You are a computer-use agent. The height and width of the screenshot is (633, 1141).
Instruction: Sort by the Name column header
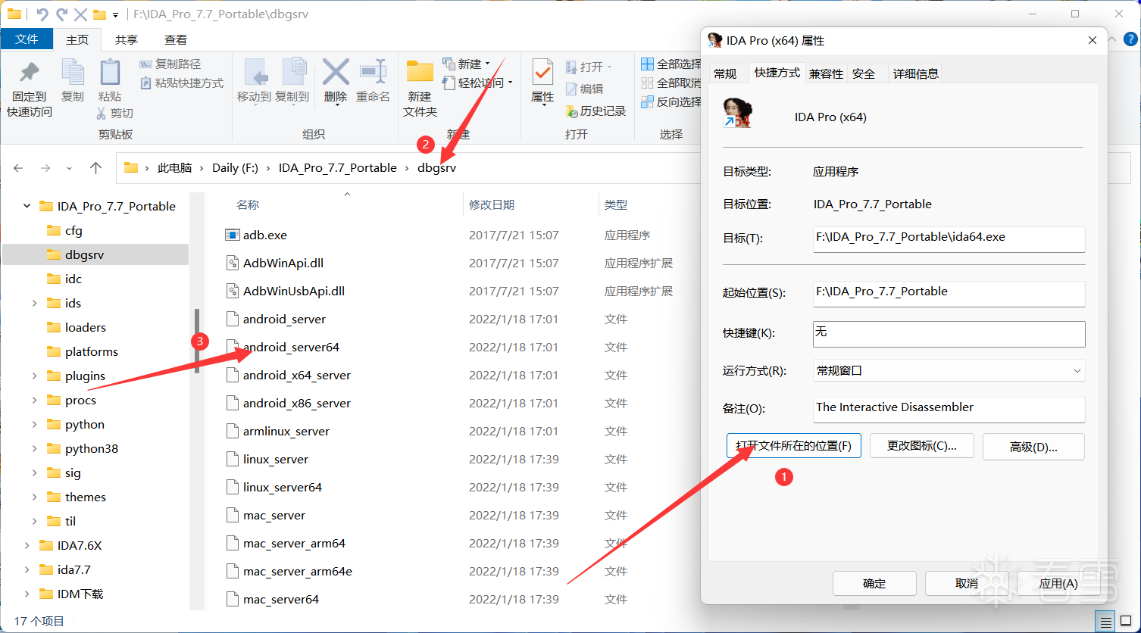(x=247, y=205)
